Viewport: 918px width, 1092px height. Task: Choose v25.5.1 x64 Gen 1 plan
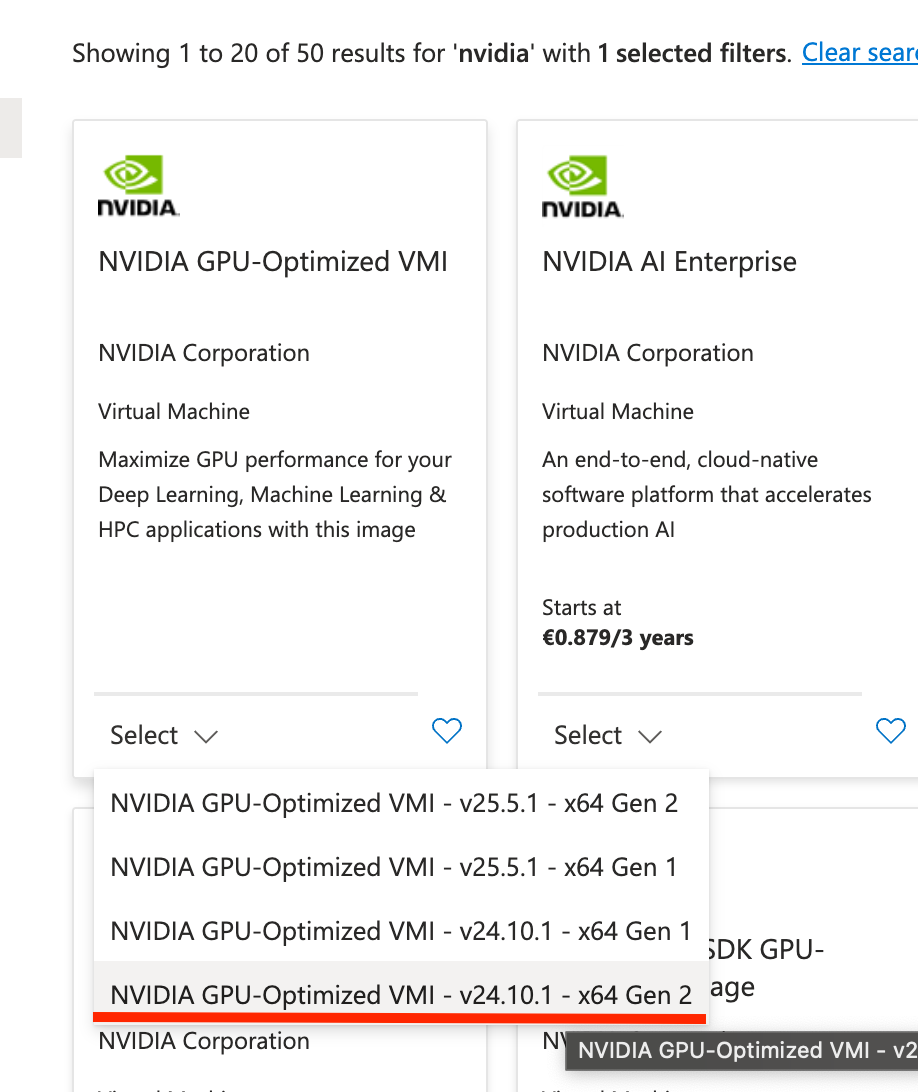point(394,867)
